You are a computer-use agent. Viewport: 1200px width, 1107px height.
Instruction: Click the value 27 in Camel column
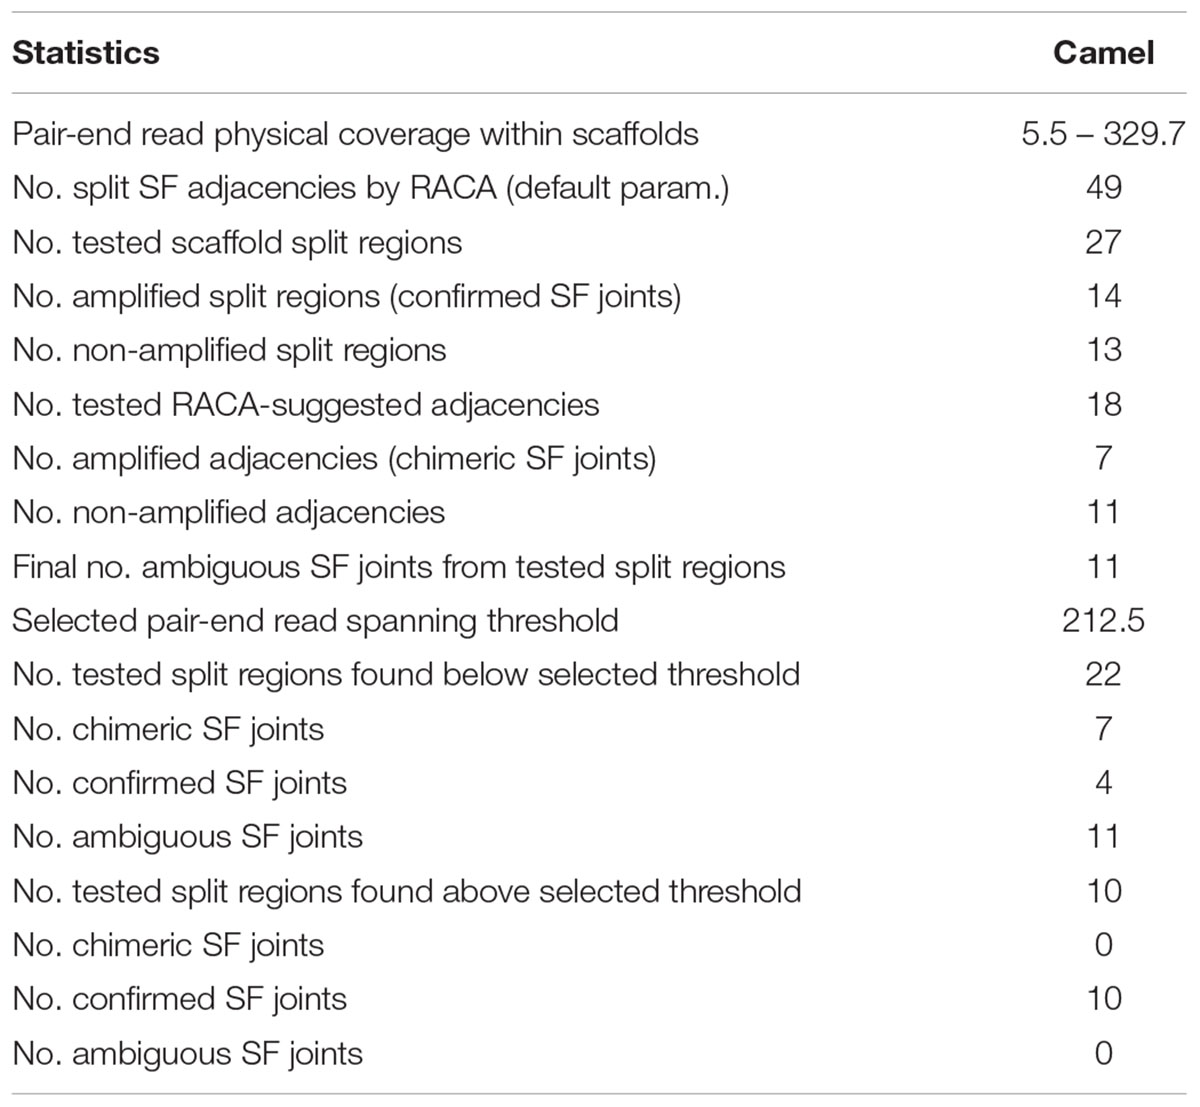1103,242
